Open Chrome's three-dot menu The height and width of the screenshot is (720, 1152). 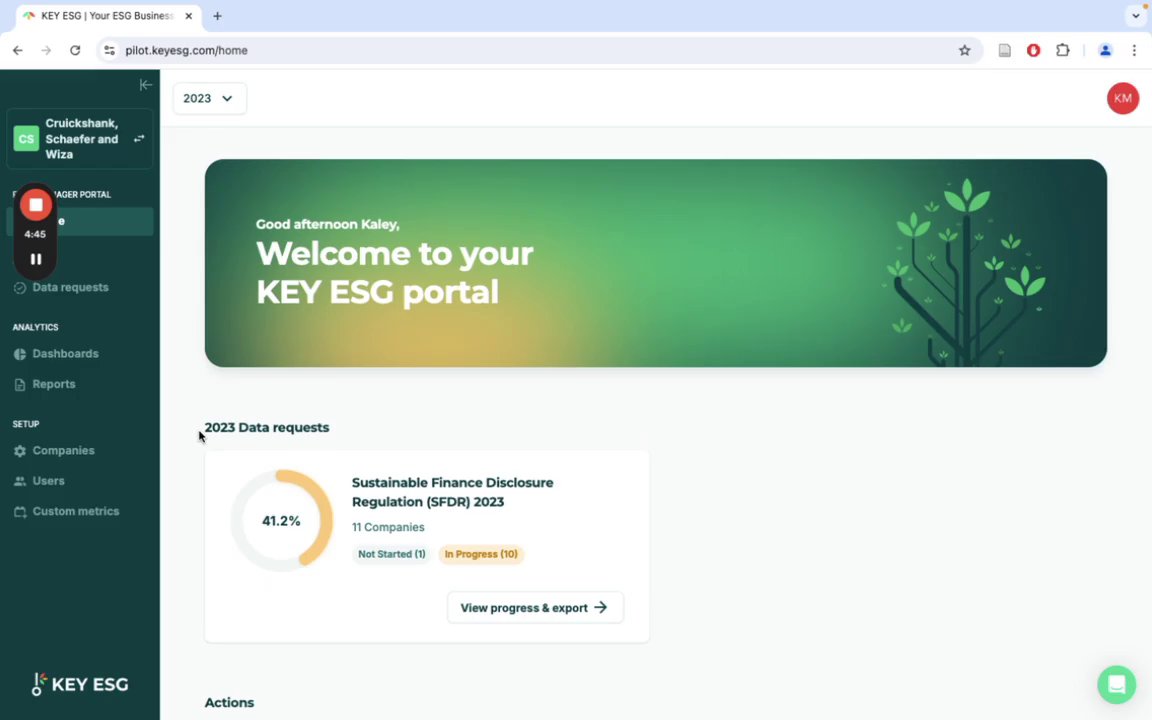[1134, 50]
